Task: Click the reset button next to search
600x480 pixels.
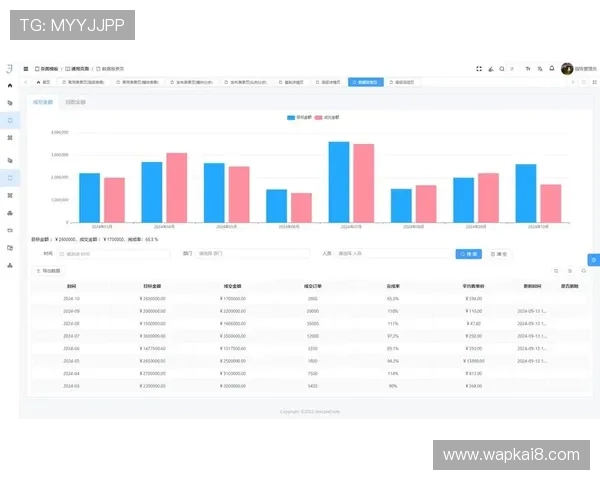Action: (x=498, y=254)
